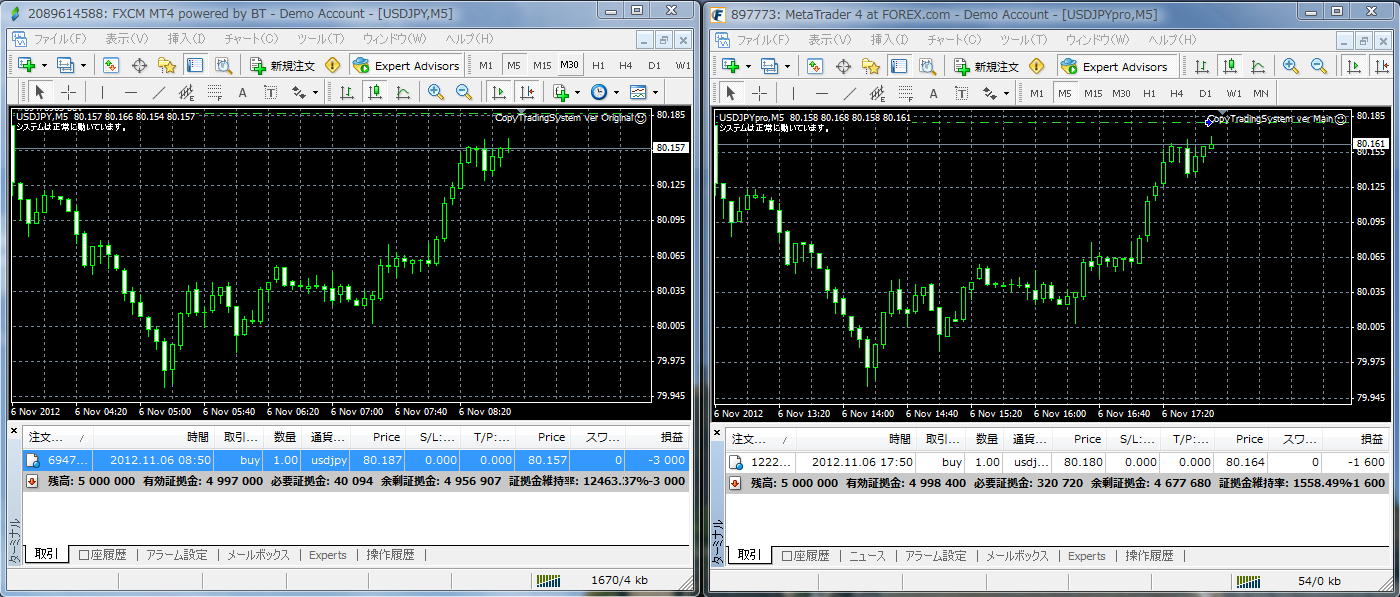
Task: Select M15 timeframe in FOREX.com window
Action: pyautogui.click(x=1093, y=93)
